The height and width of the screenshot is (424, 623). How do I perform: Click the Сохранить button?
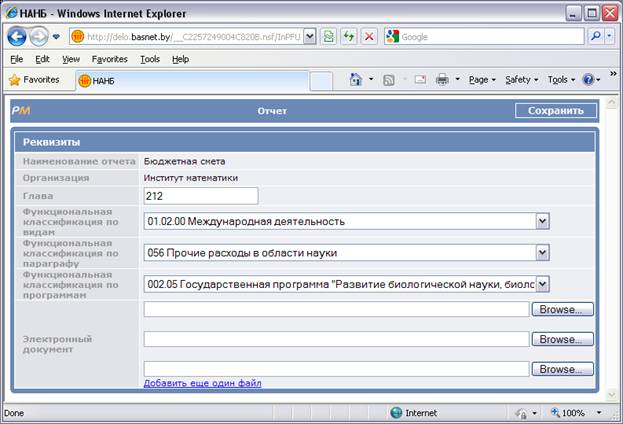point(556,110)
